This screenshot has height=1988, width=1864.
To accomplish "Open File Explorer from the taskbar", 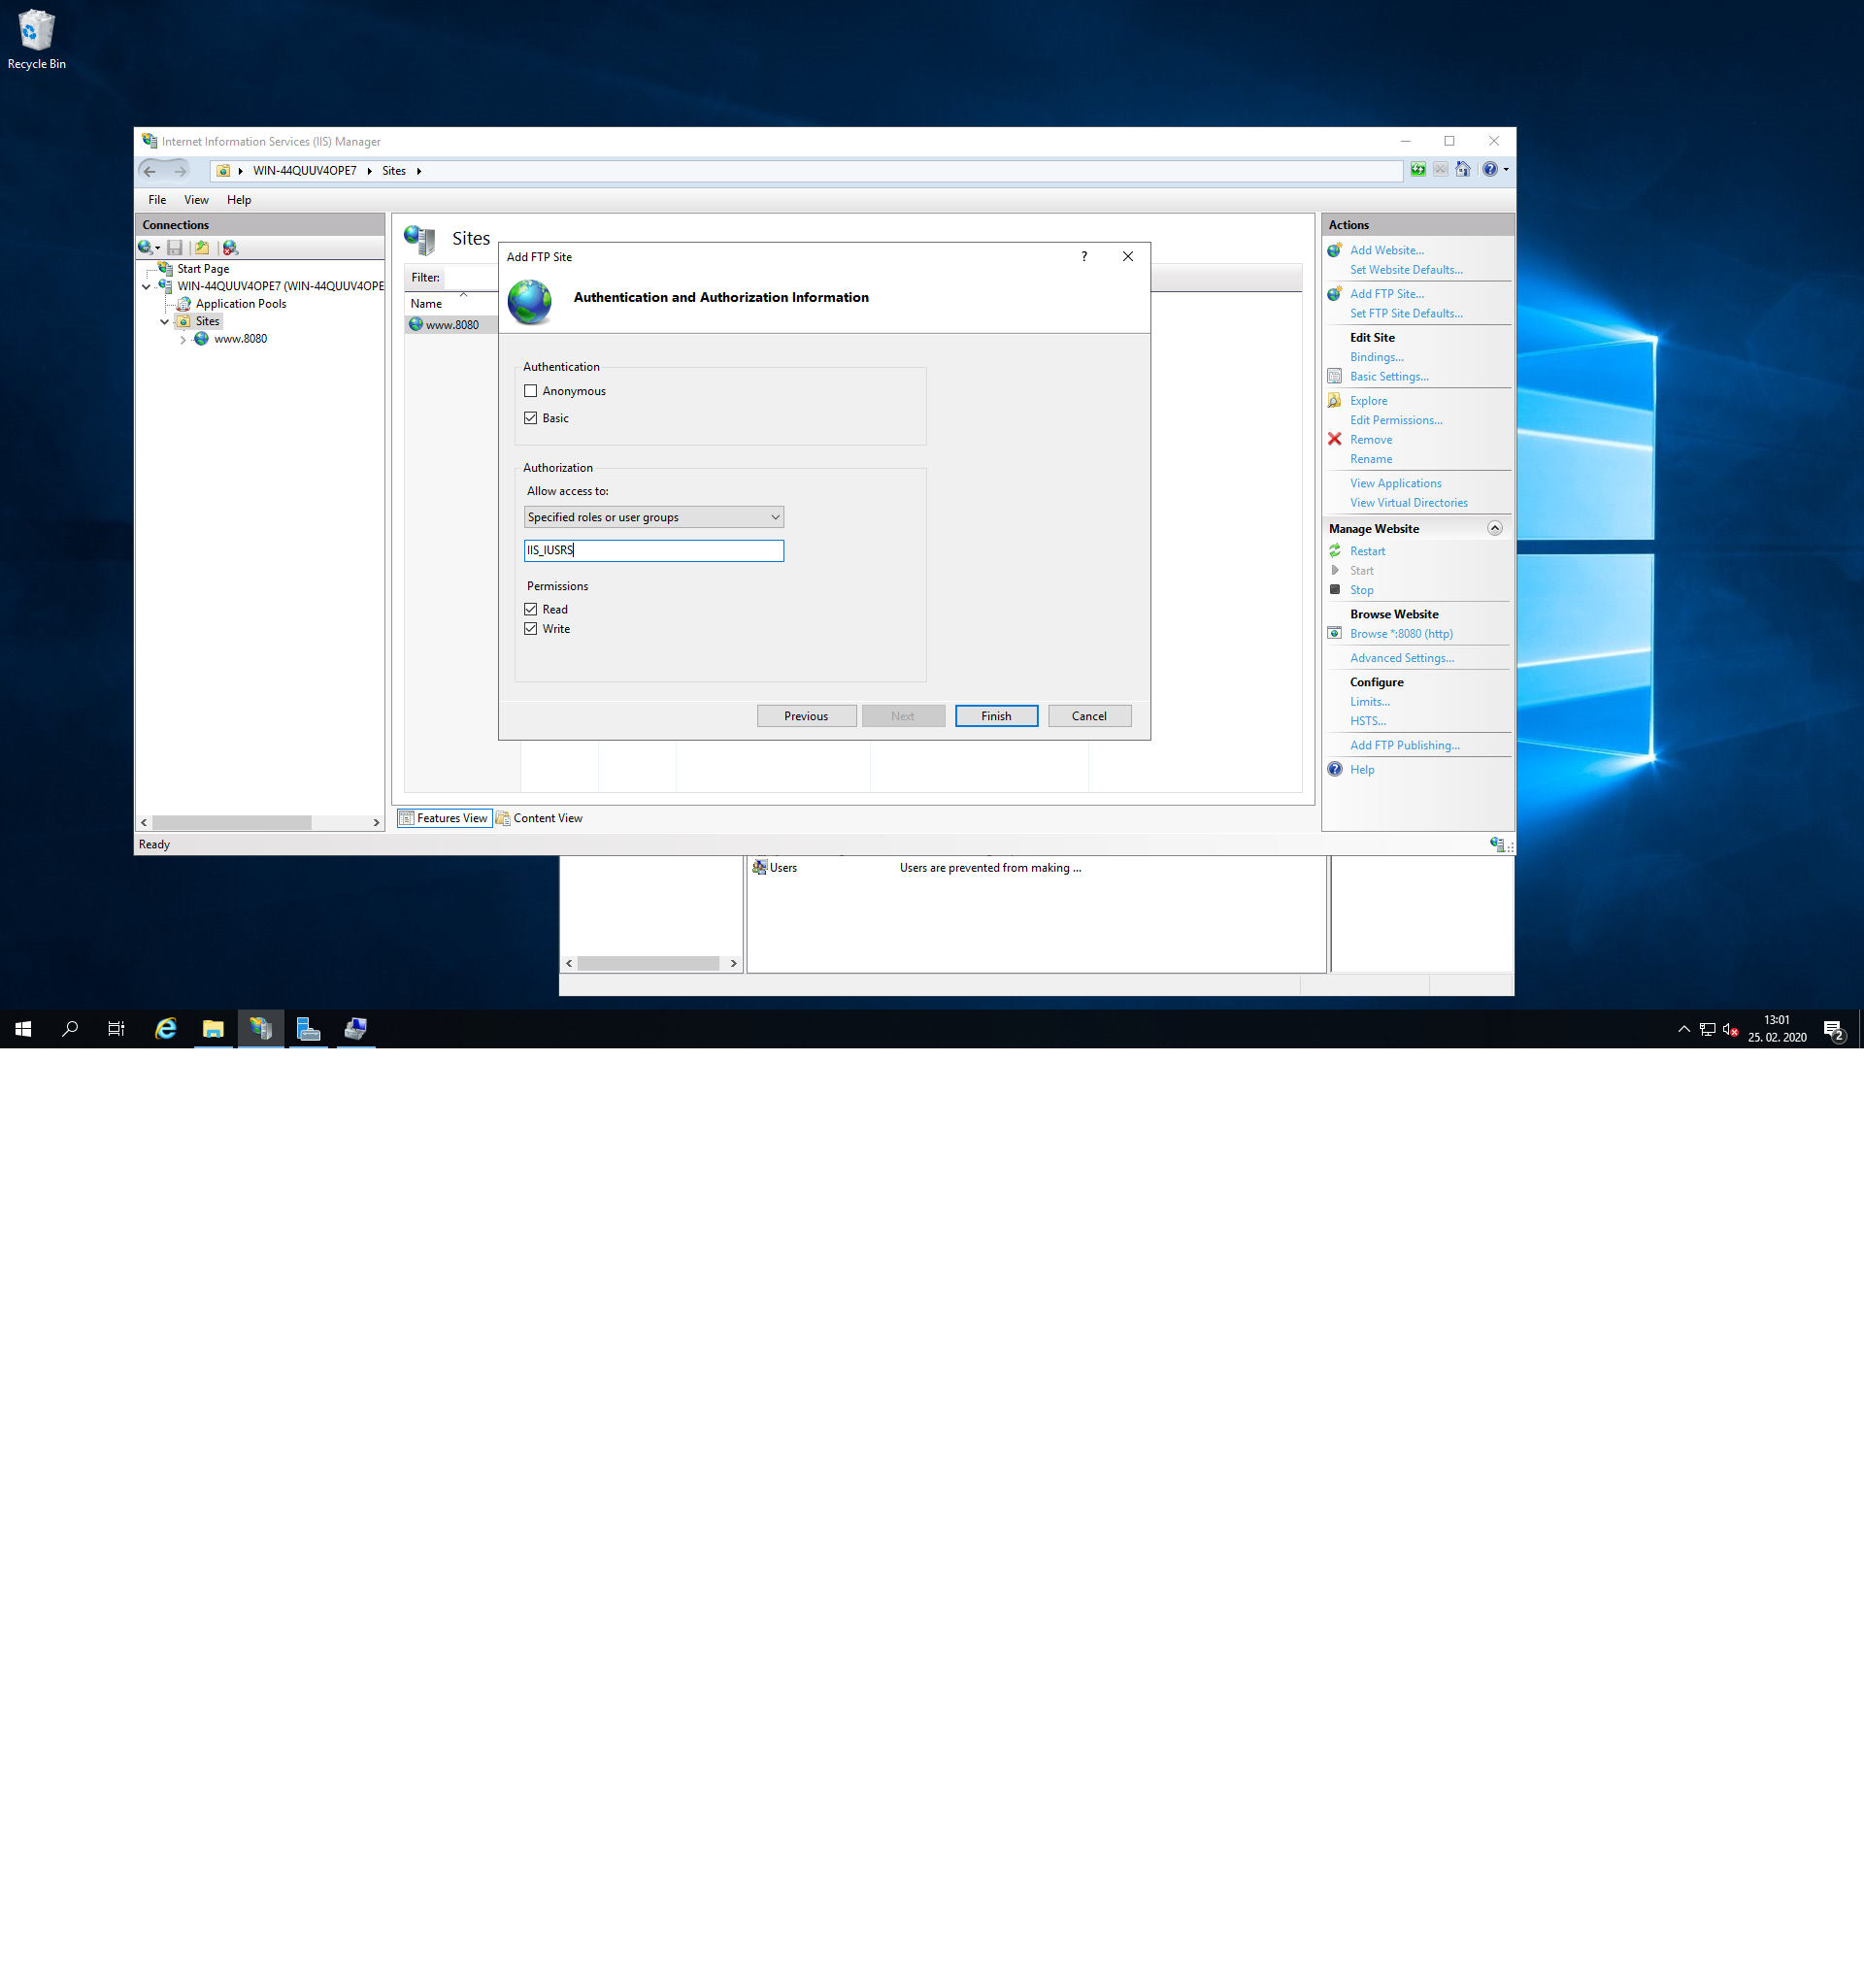I will pyautogui.click(x=213, y=1029).
